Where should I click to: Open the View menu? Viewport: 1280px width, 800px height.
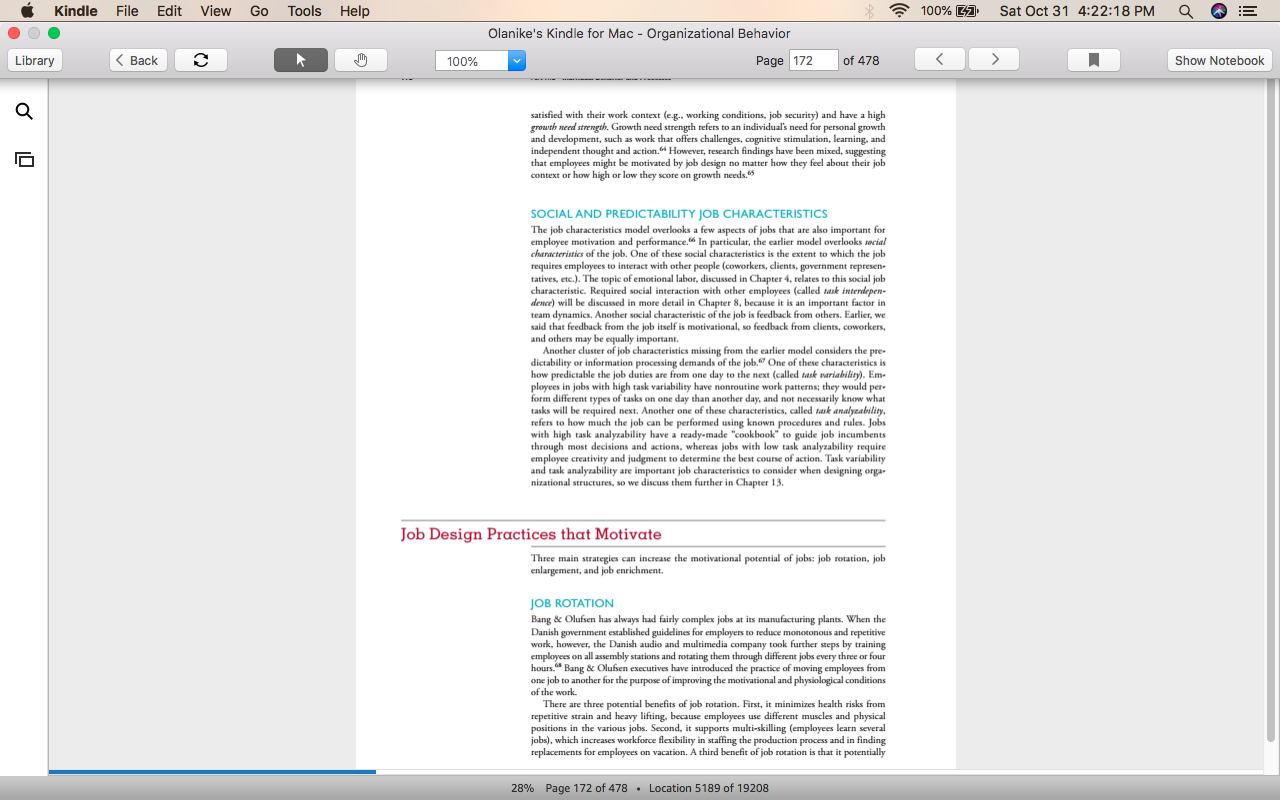215,11
